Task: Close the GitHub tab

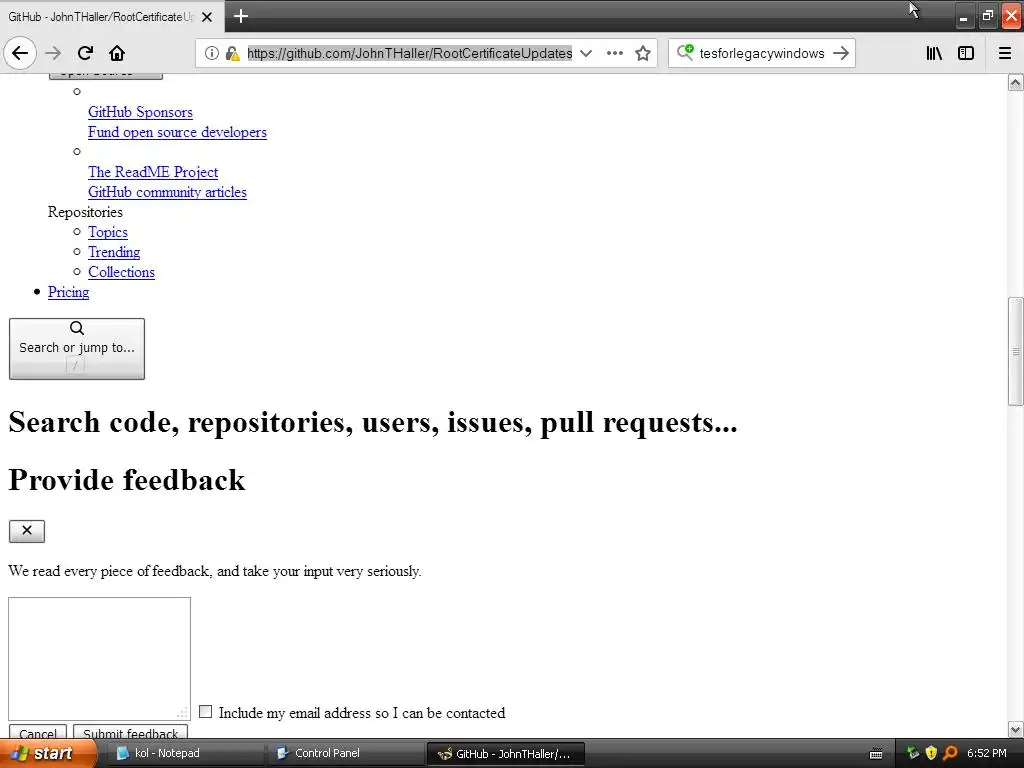Action: (x=207, y=17)
